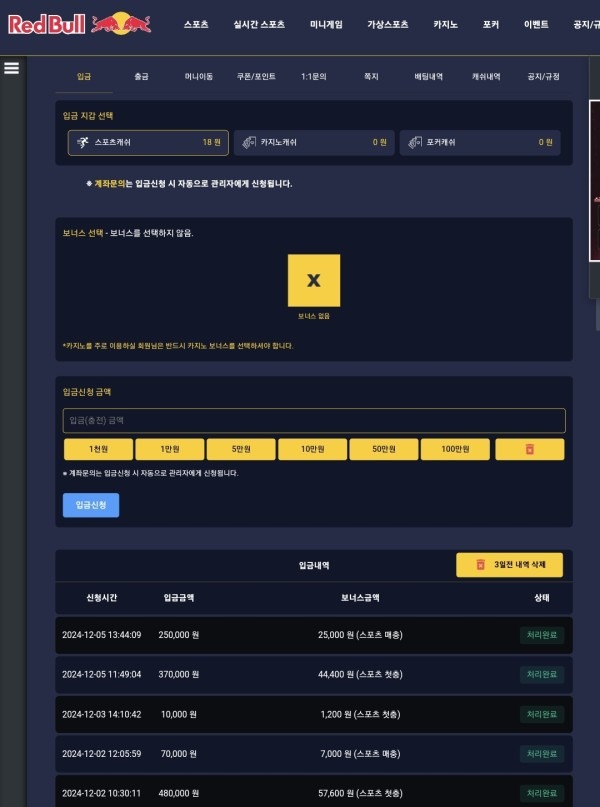Select the 스포츠캐쉬 wallet
This screenshot has height=807, width=600.
click(x=149, y=142)
